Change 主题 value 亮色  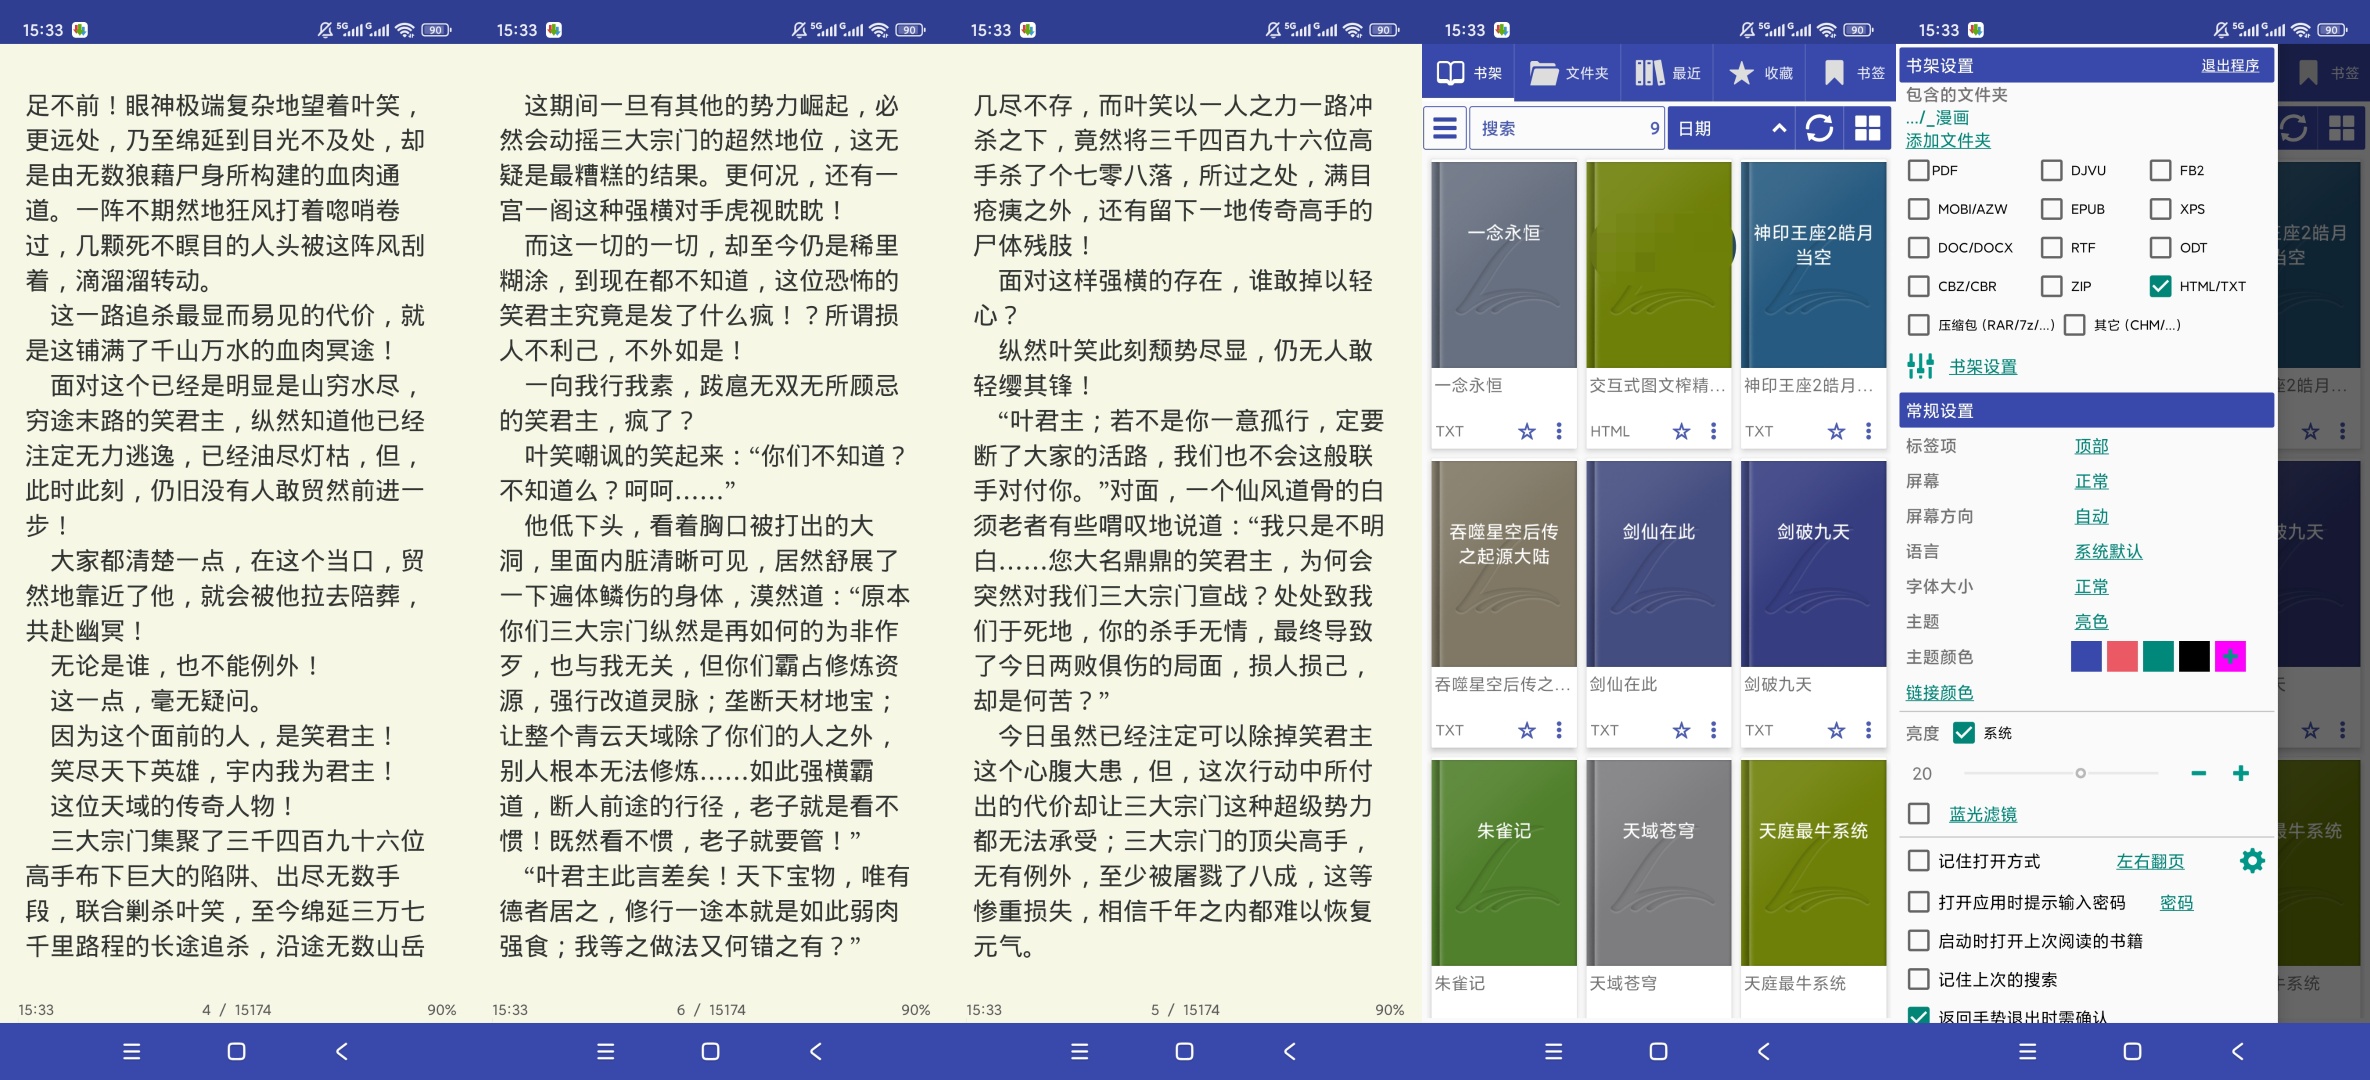pos(2091,621)
